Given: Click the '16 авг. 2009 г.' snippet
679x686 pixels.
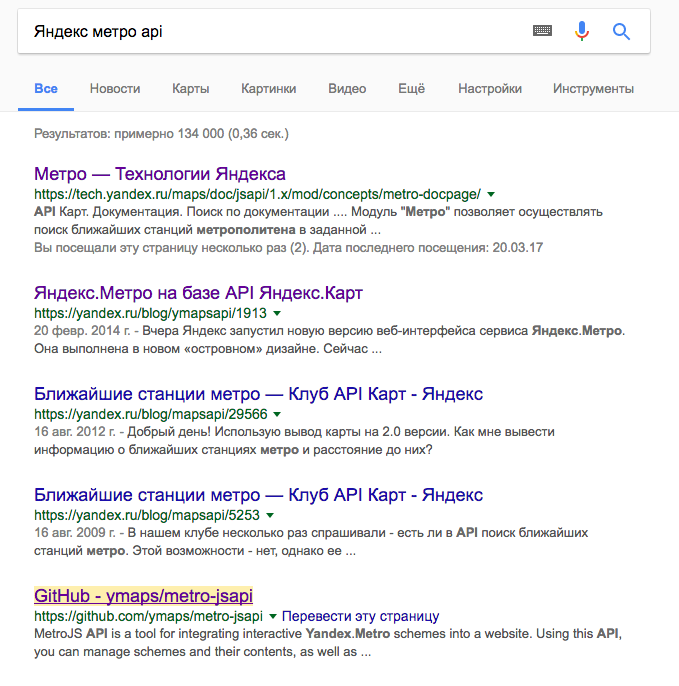Looking at the screenshot, I should point(311,542).
